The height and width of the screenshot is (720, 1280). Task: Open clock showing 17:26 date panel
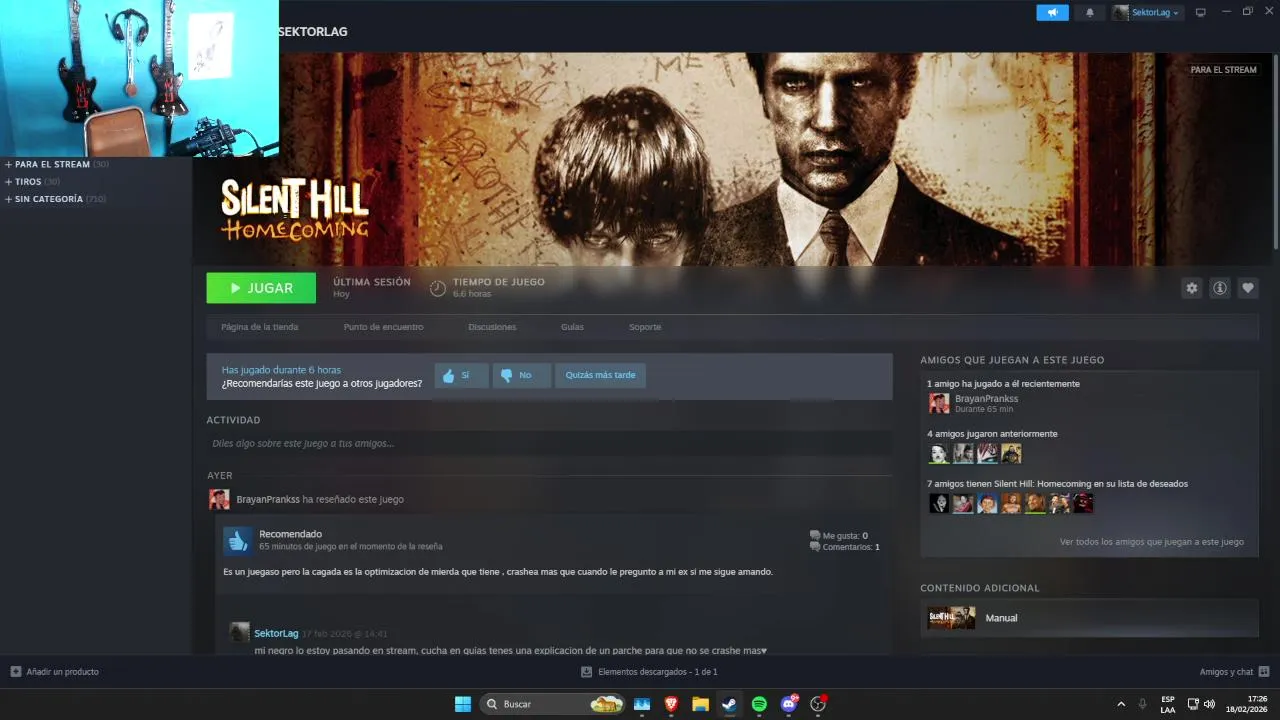coord(1247,704)
